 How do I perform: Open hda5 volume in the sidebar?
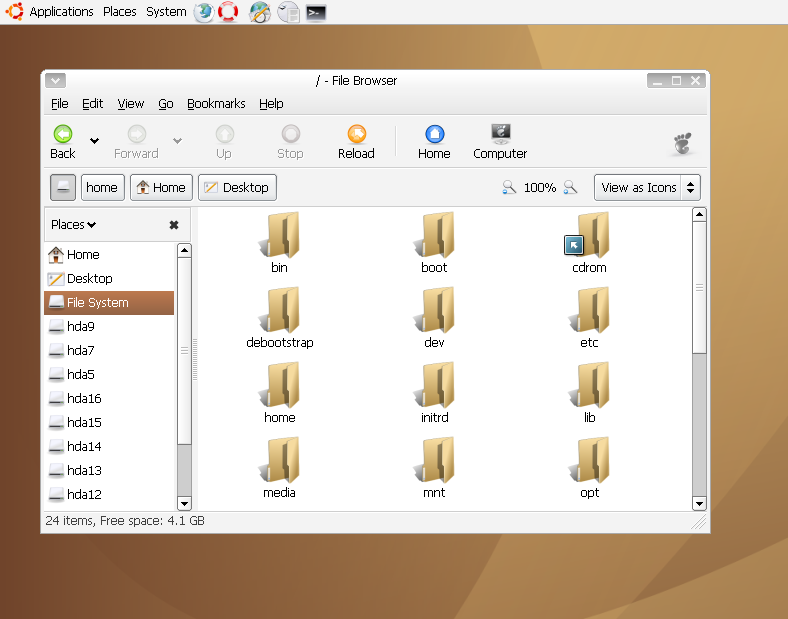coord(109,375)
